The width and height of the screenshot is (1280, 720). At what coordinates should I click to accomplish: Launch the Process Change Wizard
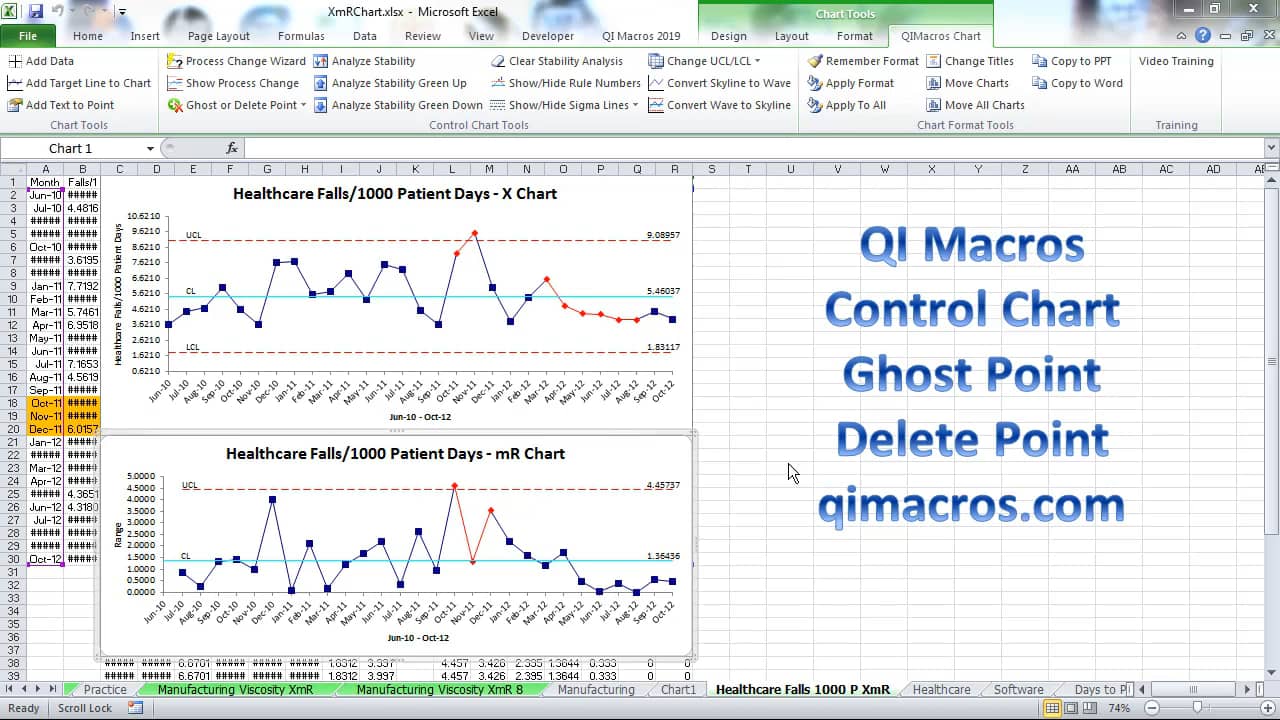pyautogui.click(x=237, y=61)
